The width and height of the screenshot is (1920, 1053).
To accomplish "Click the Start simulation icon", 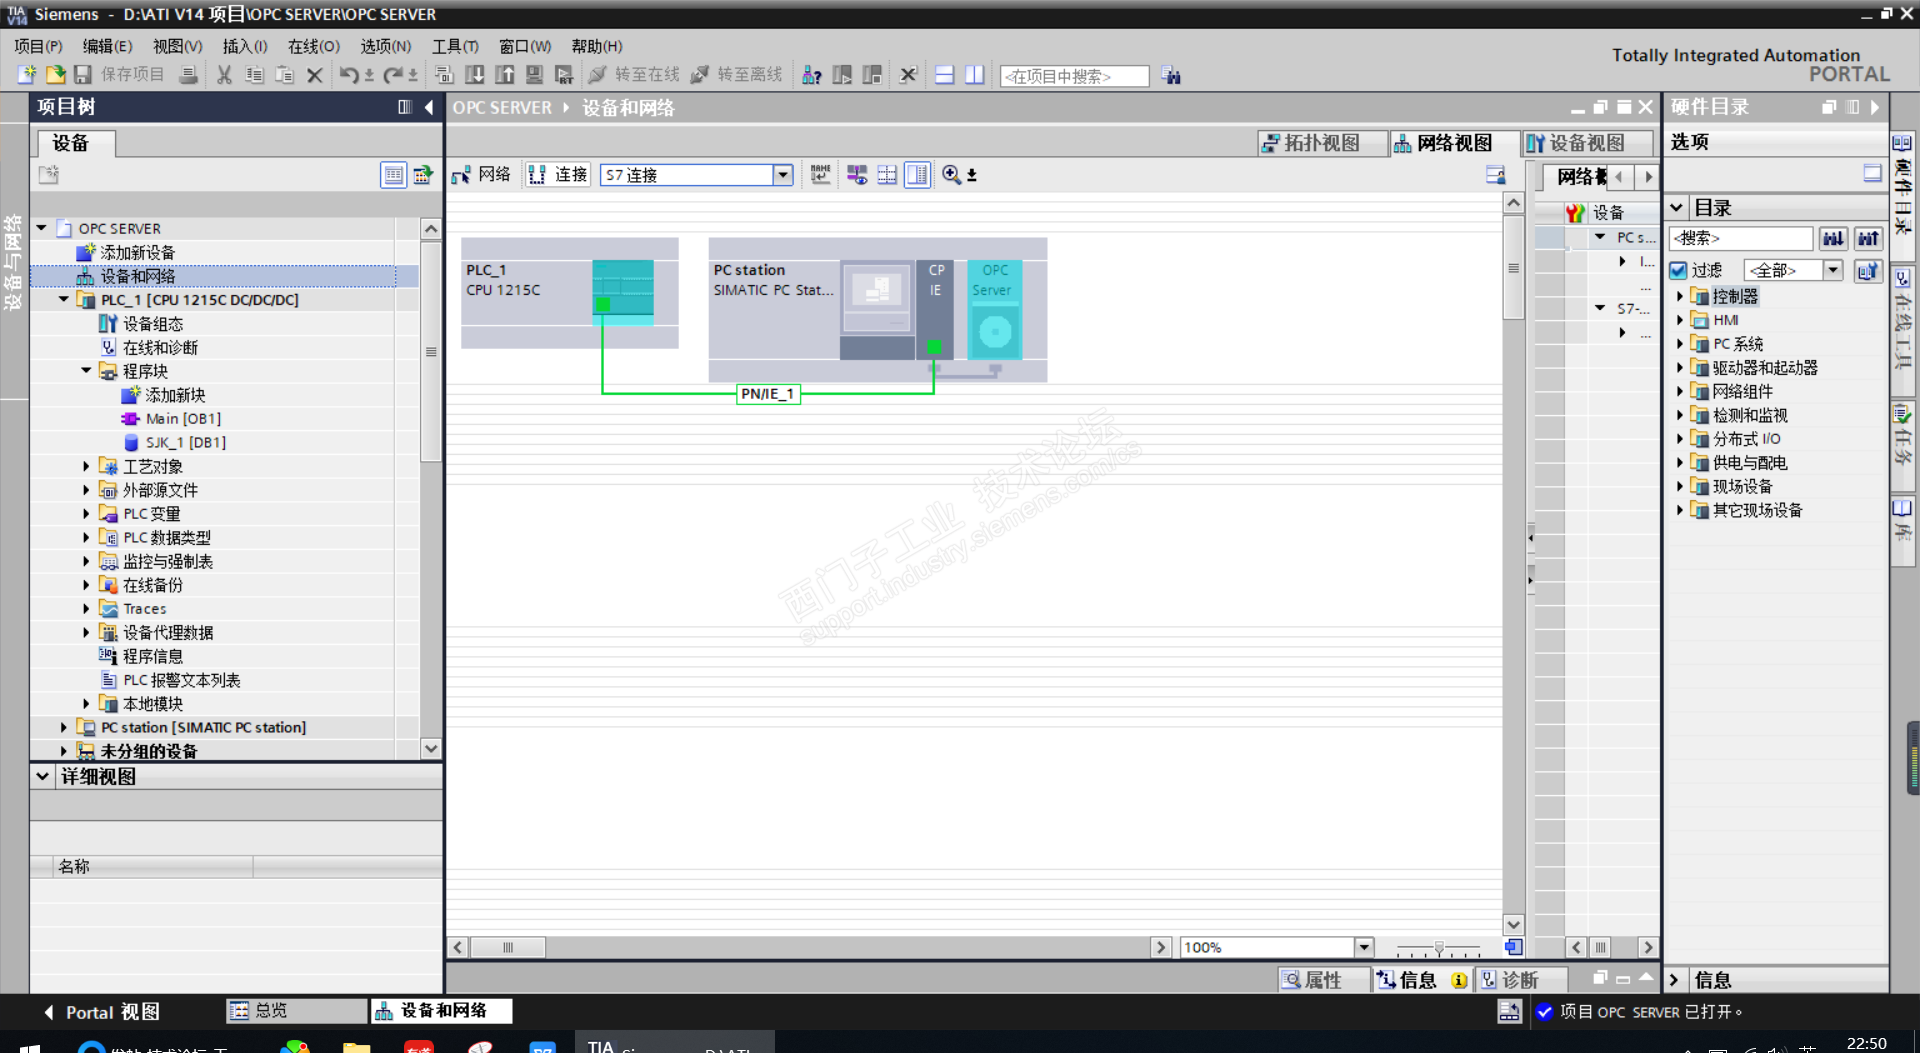I will (x=535, y=75).
